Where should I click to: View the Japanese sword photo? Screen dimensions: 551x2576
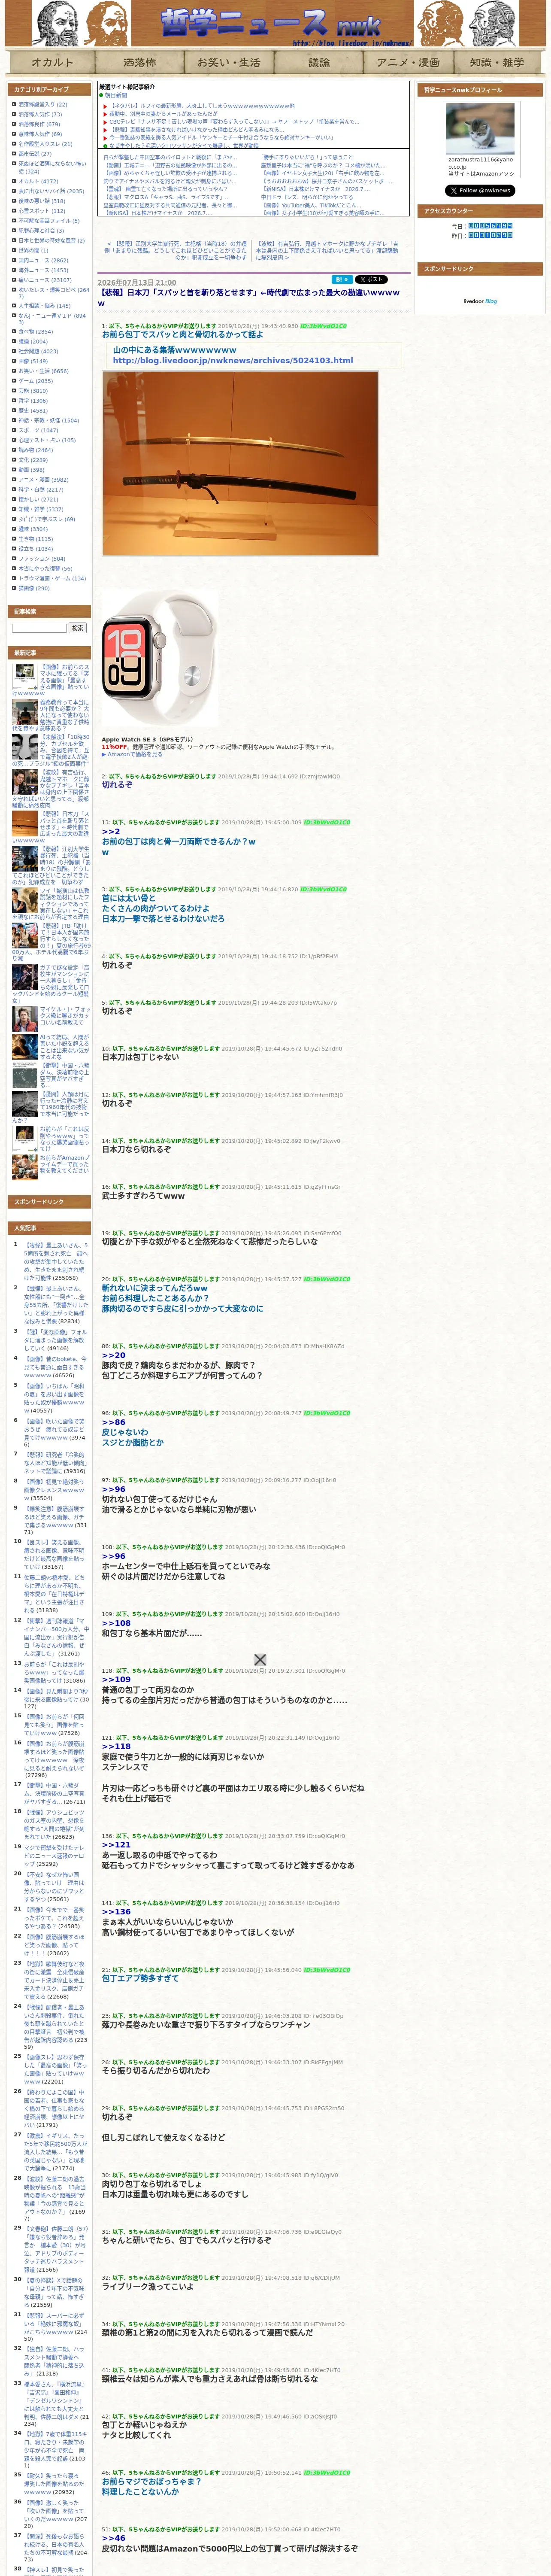point(240,463)
